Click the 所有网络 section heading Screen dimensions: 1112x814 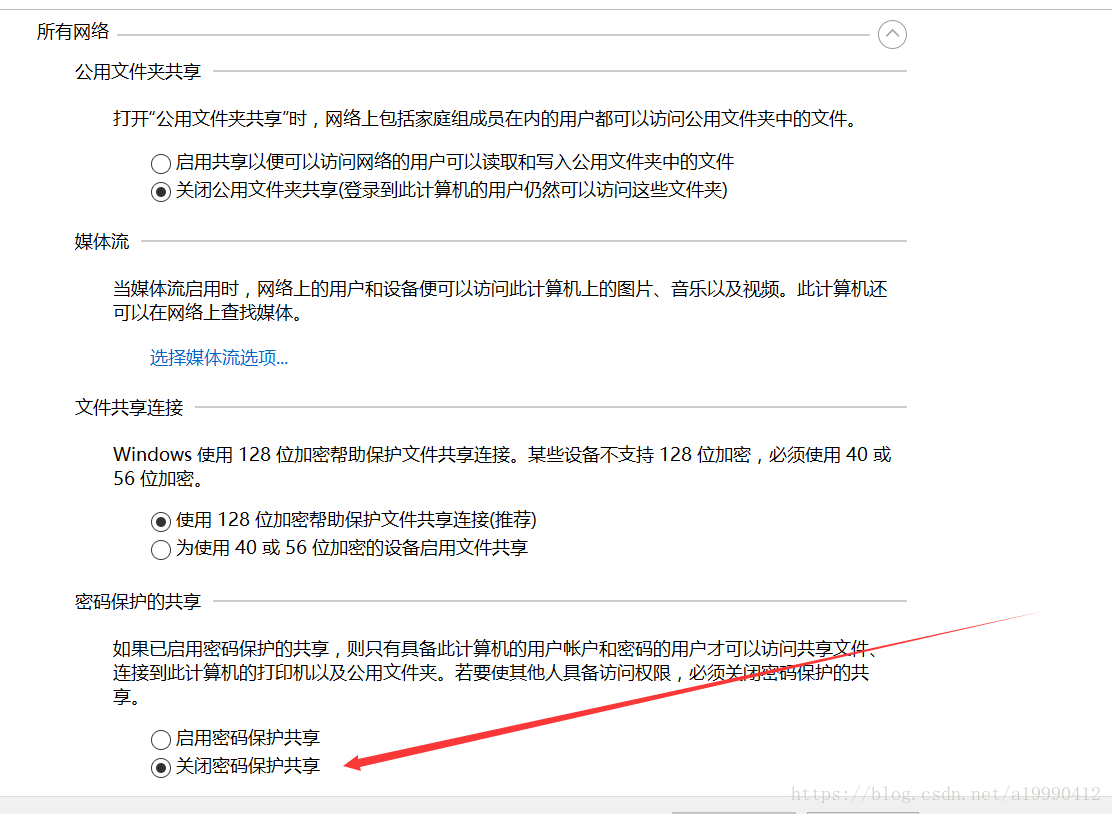click(73, 32)
